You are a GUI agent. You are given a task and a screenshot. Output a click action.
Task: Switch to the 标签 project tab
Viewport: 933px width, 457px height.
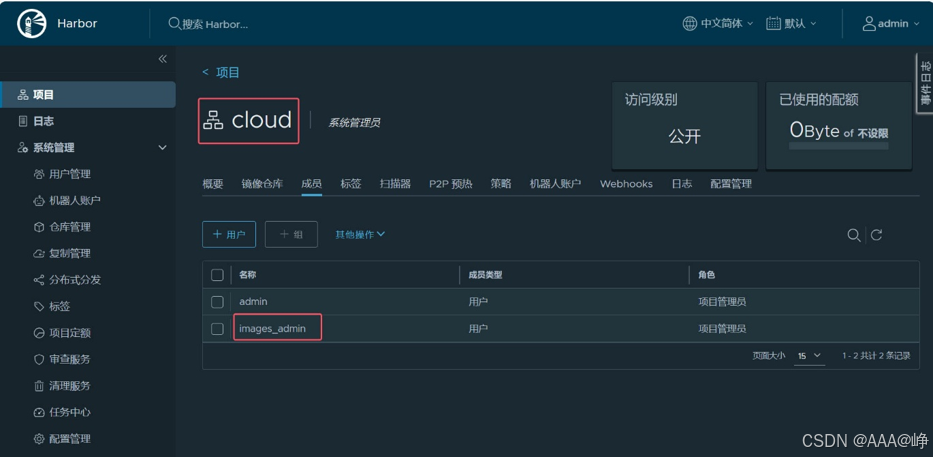[351, 184]
